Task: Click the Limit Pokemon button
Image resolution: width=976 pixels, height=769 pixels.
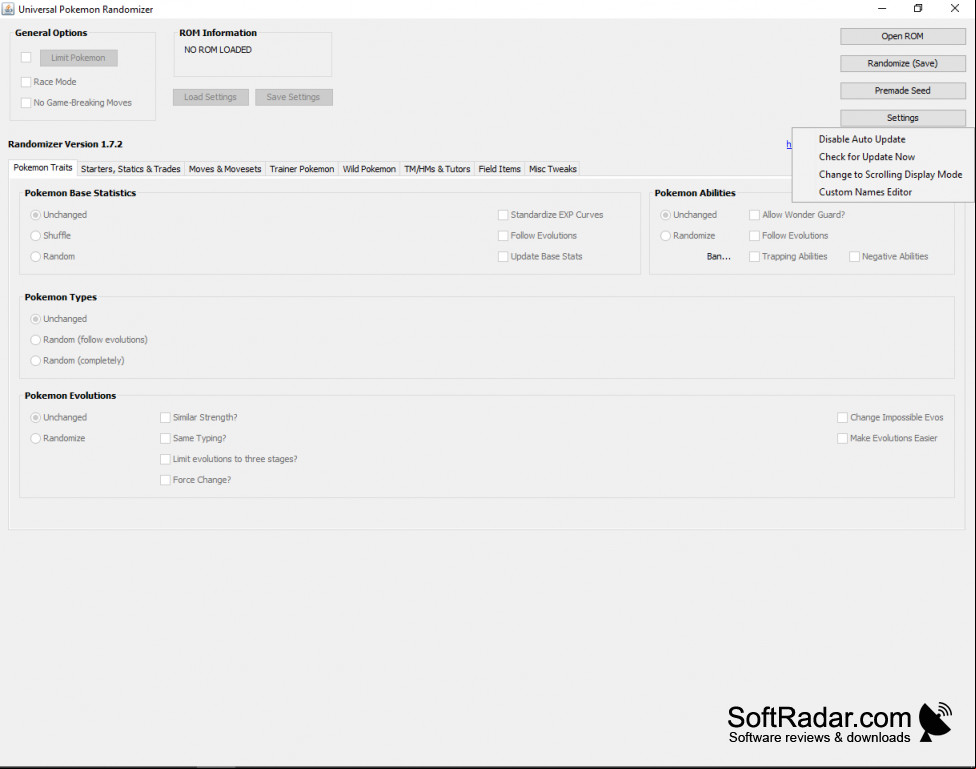Action: click(x=78, y=58)
